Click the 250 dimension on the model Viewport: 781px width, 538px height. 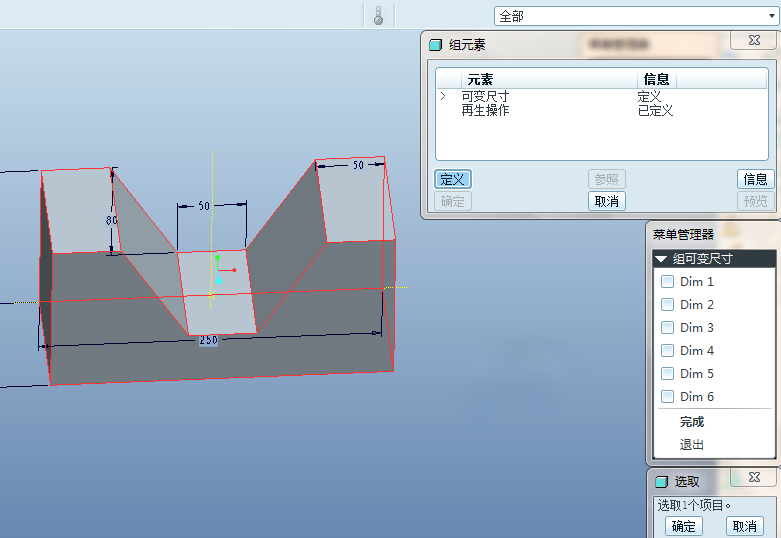pyautogui.click(x=208, y=340)
